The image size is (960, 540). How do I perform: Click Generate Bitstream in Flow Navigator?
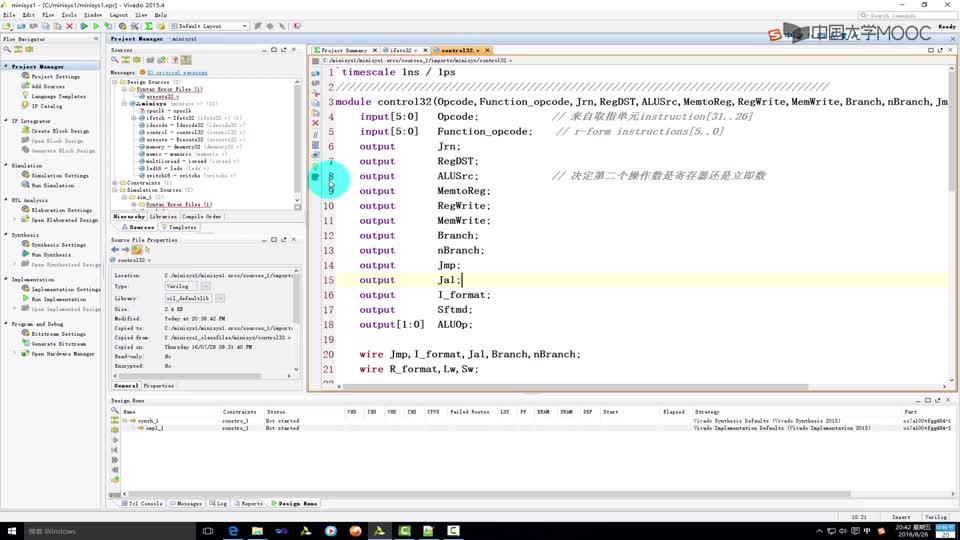(59, 343)
